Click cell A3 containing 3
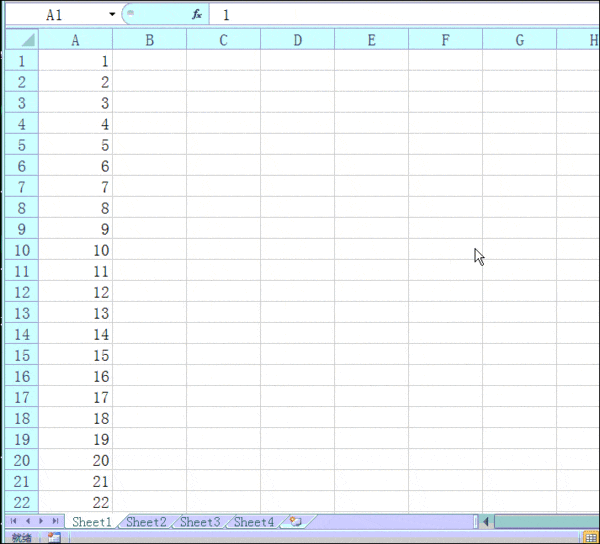The image size is (600, 544). (x=75, y=103)
